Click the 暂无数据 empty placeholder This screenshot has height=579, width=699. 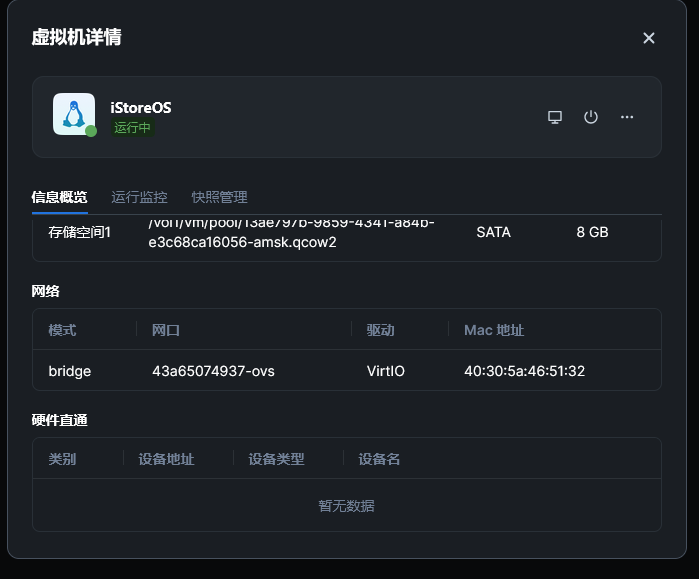[x=346, y=506]
